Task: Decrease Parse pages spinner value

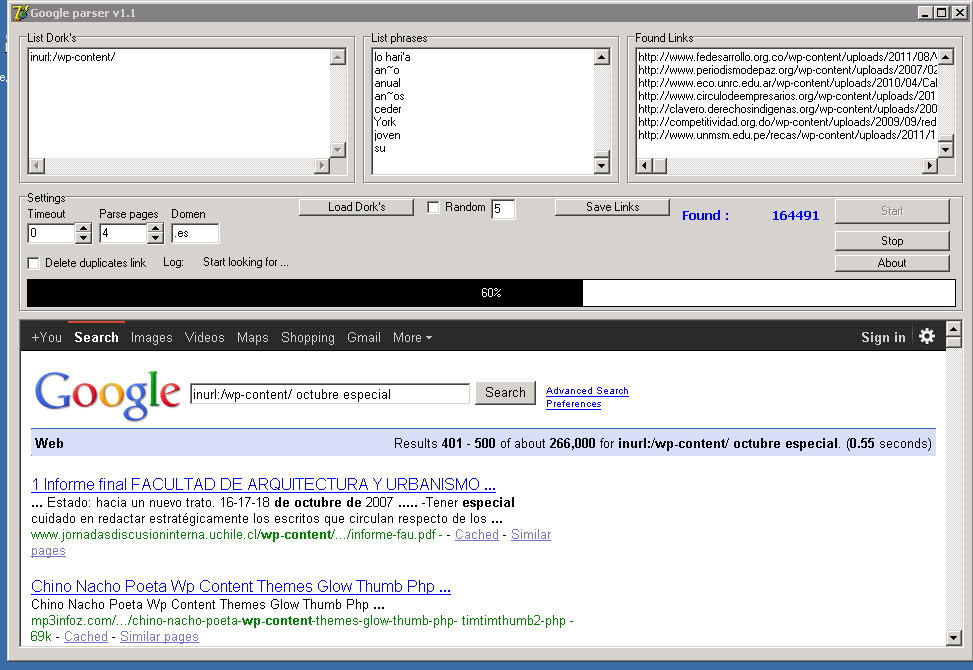Action: point(155,238)
